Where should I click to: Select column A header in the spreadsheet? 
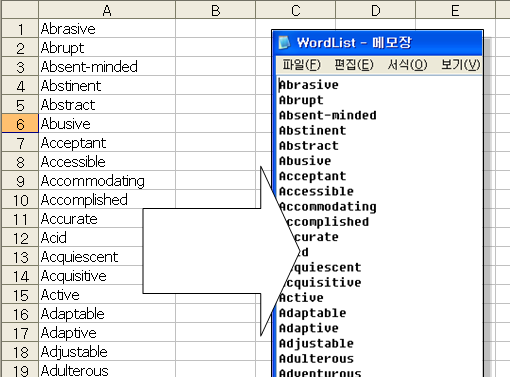click(x=107, y=10)
